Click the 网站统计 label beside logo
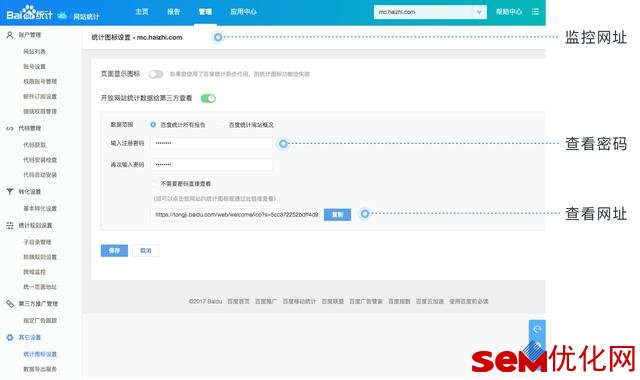The image size is (640, 380). (86, 17)
